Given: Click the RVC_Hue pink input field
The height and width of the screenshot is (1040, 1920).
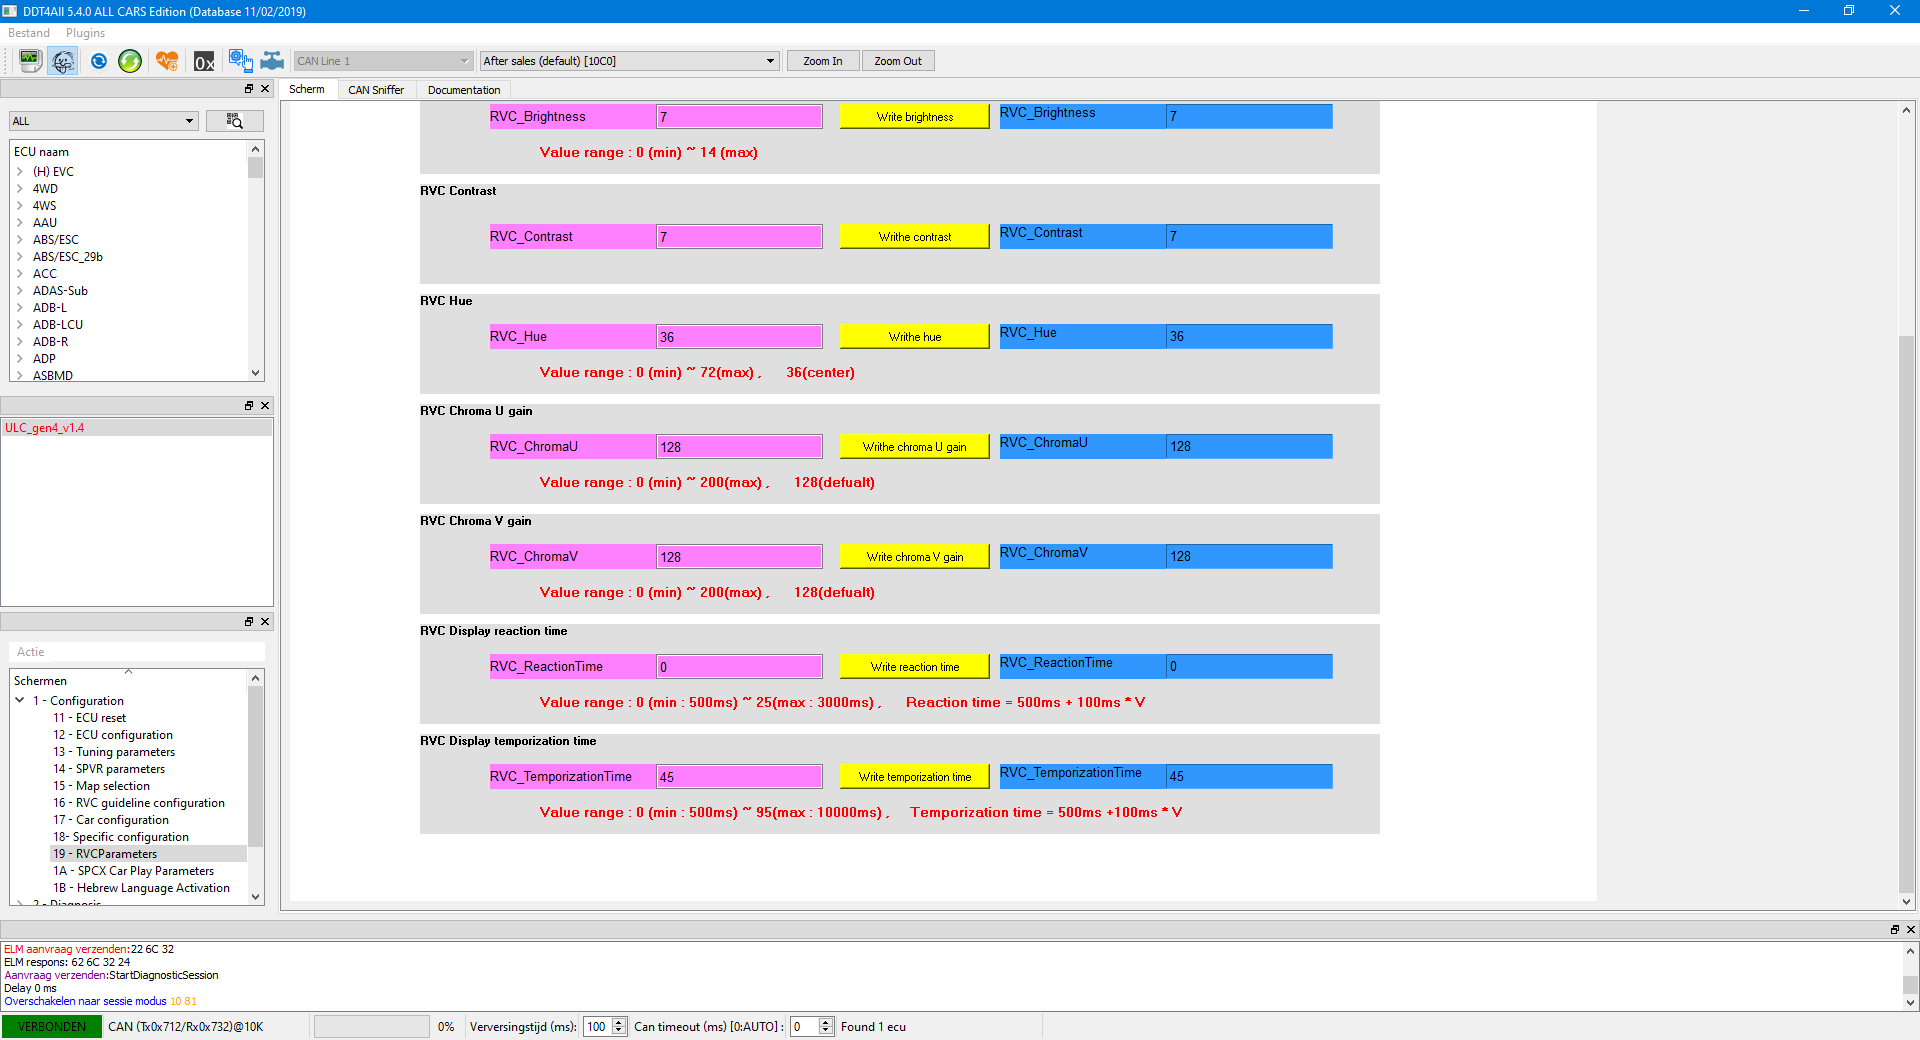Looking at the screenshot, I should [x=739, y=337].
